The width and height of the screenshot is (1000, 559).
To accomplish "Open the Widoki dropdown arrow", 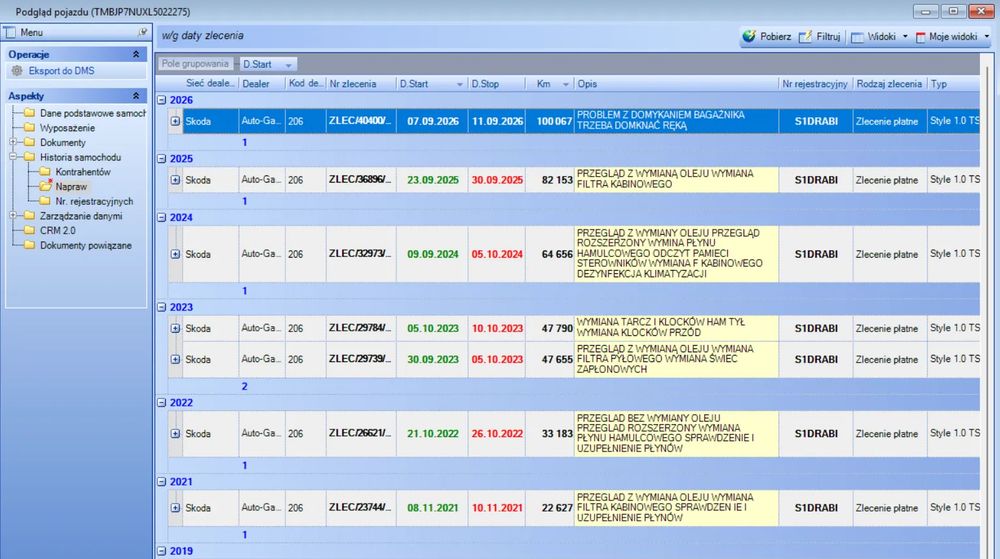I will (905, 37).
